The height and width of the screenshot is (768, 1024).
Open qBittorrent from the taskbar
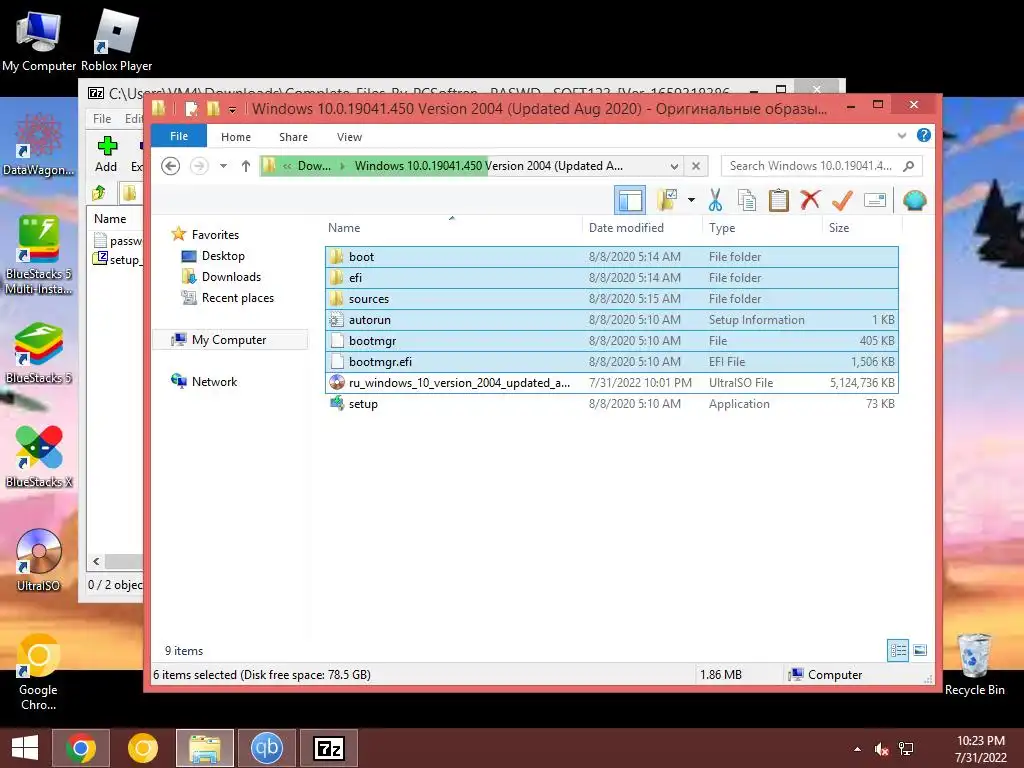pyautogui.click(x=266, y=748)
